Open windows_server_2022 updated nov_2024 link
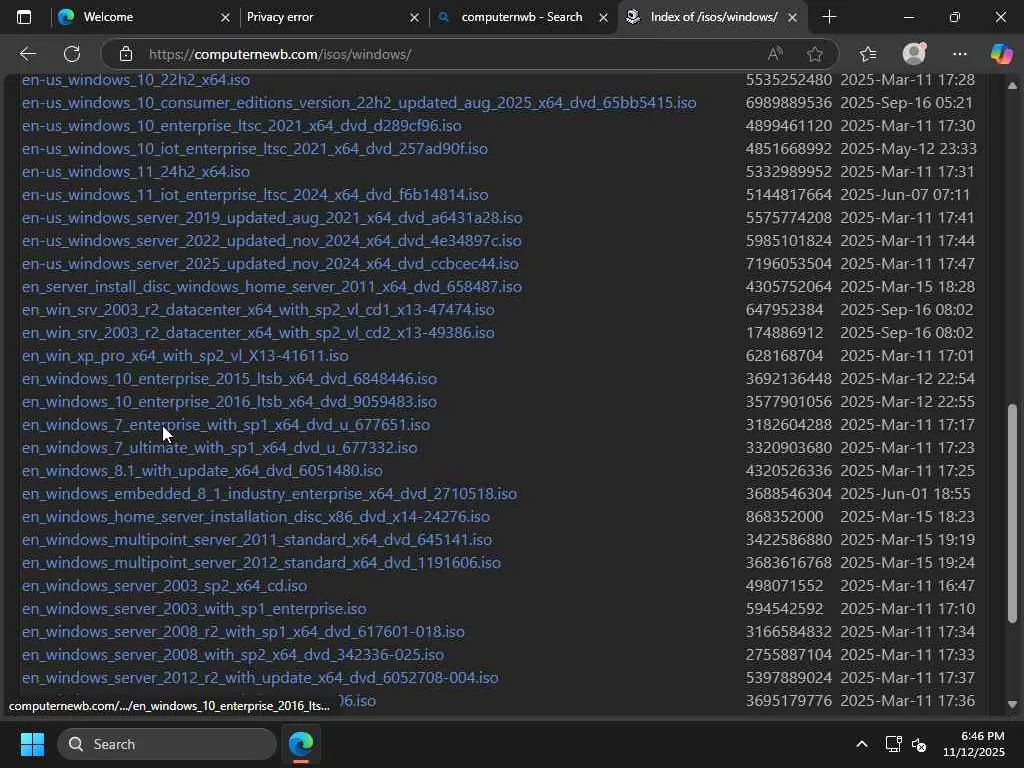The image size is (1024, 768). click(272, 241)
